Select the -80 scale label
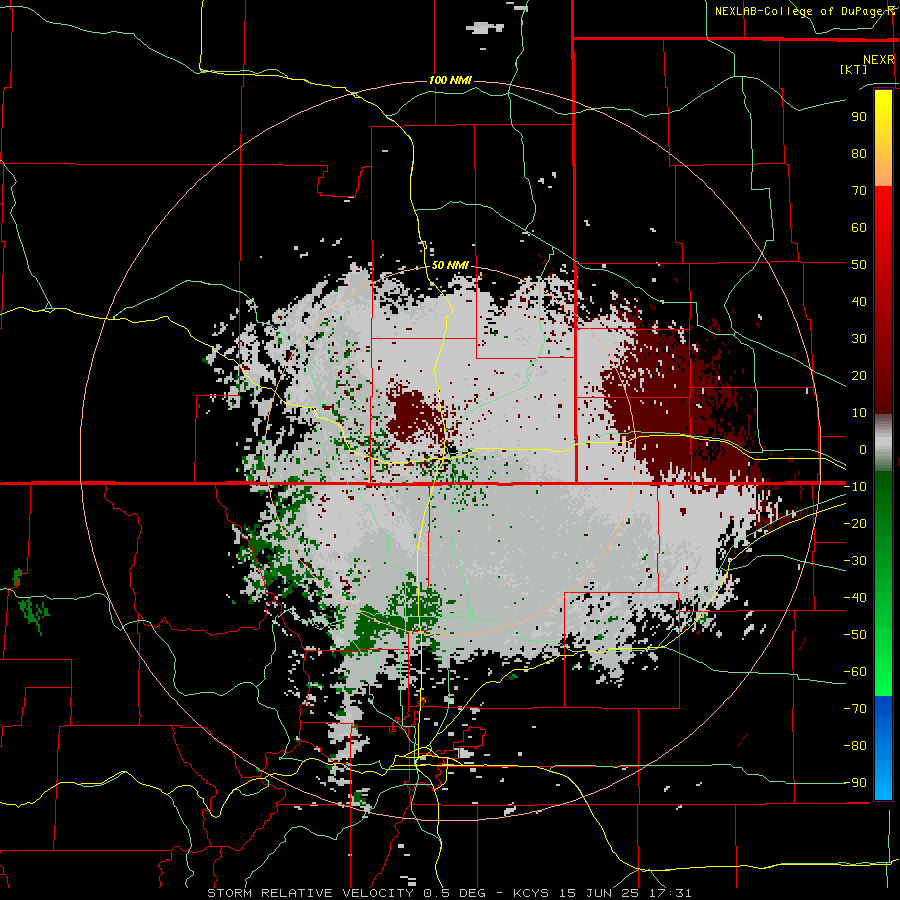The image size is (900, 900). pos(855,746)
